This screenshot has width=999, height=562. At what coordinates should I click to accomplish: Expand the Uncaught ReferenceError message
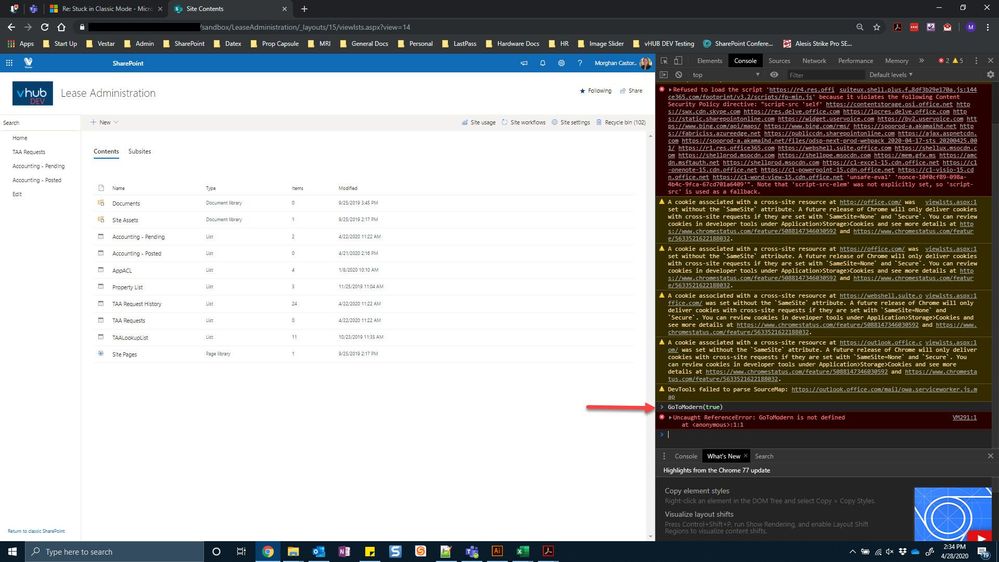click(x=670, y=417)
